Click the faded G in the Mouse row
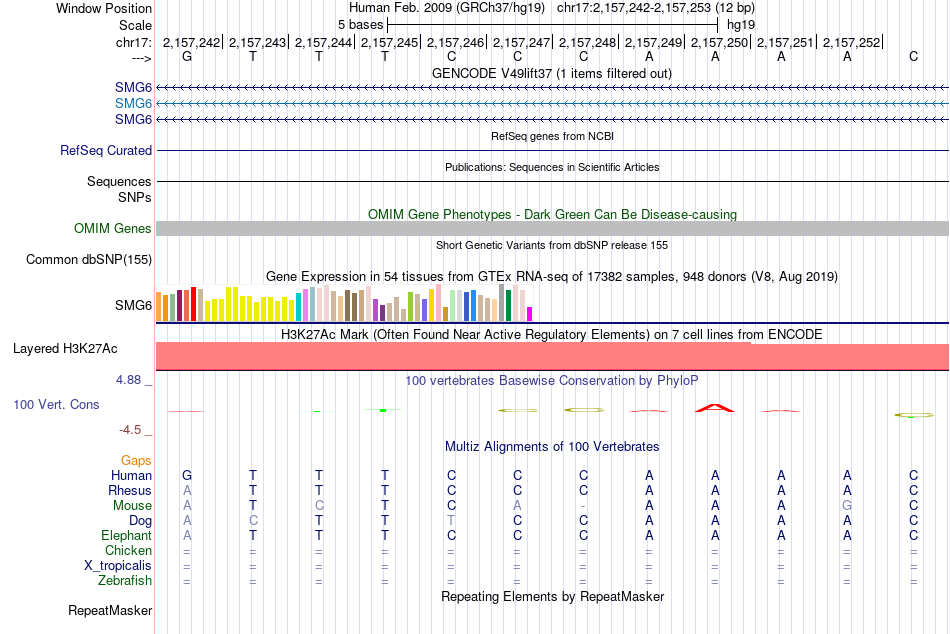950x634 pixels. [x=847, y=506]
